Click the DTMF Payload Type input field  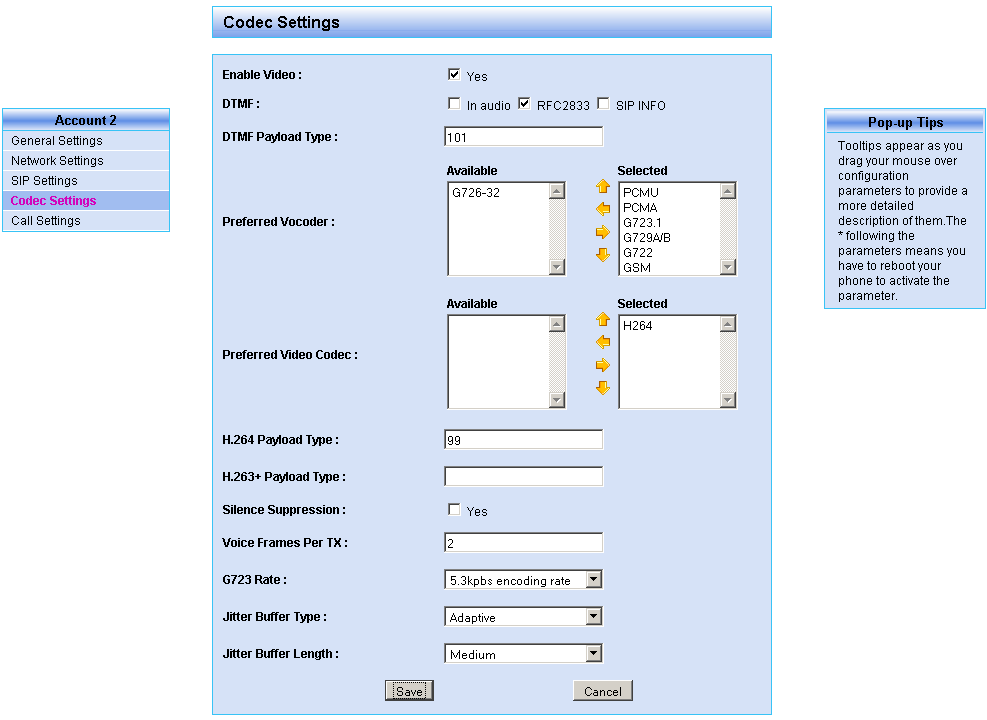pos(523,137)
